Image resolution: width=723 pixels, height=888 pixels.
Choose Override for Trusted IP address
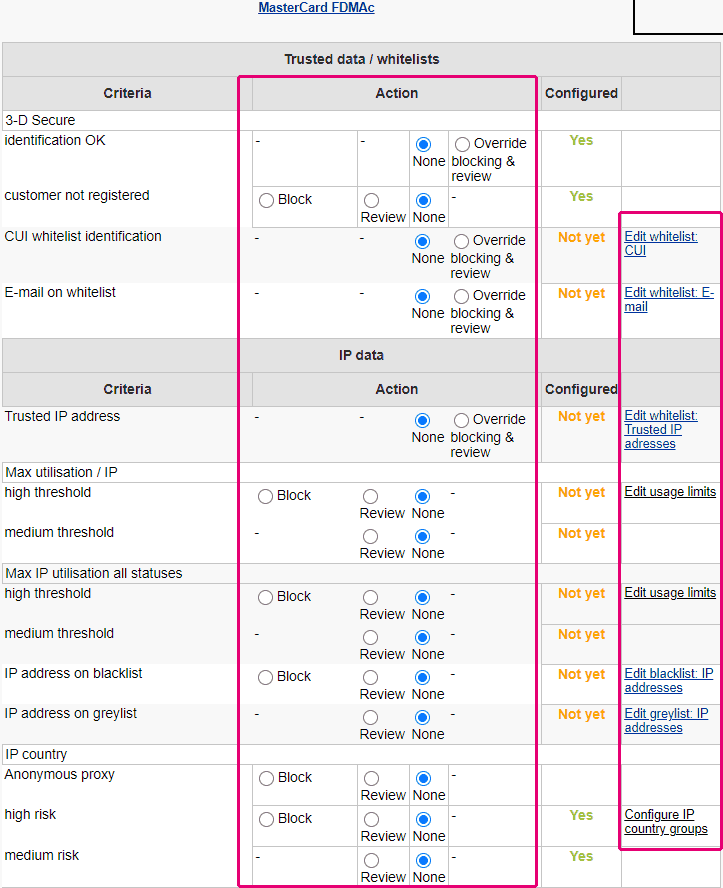pyautogui.click(x=462, y=420)
